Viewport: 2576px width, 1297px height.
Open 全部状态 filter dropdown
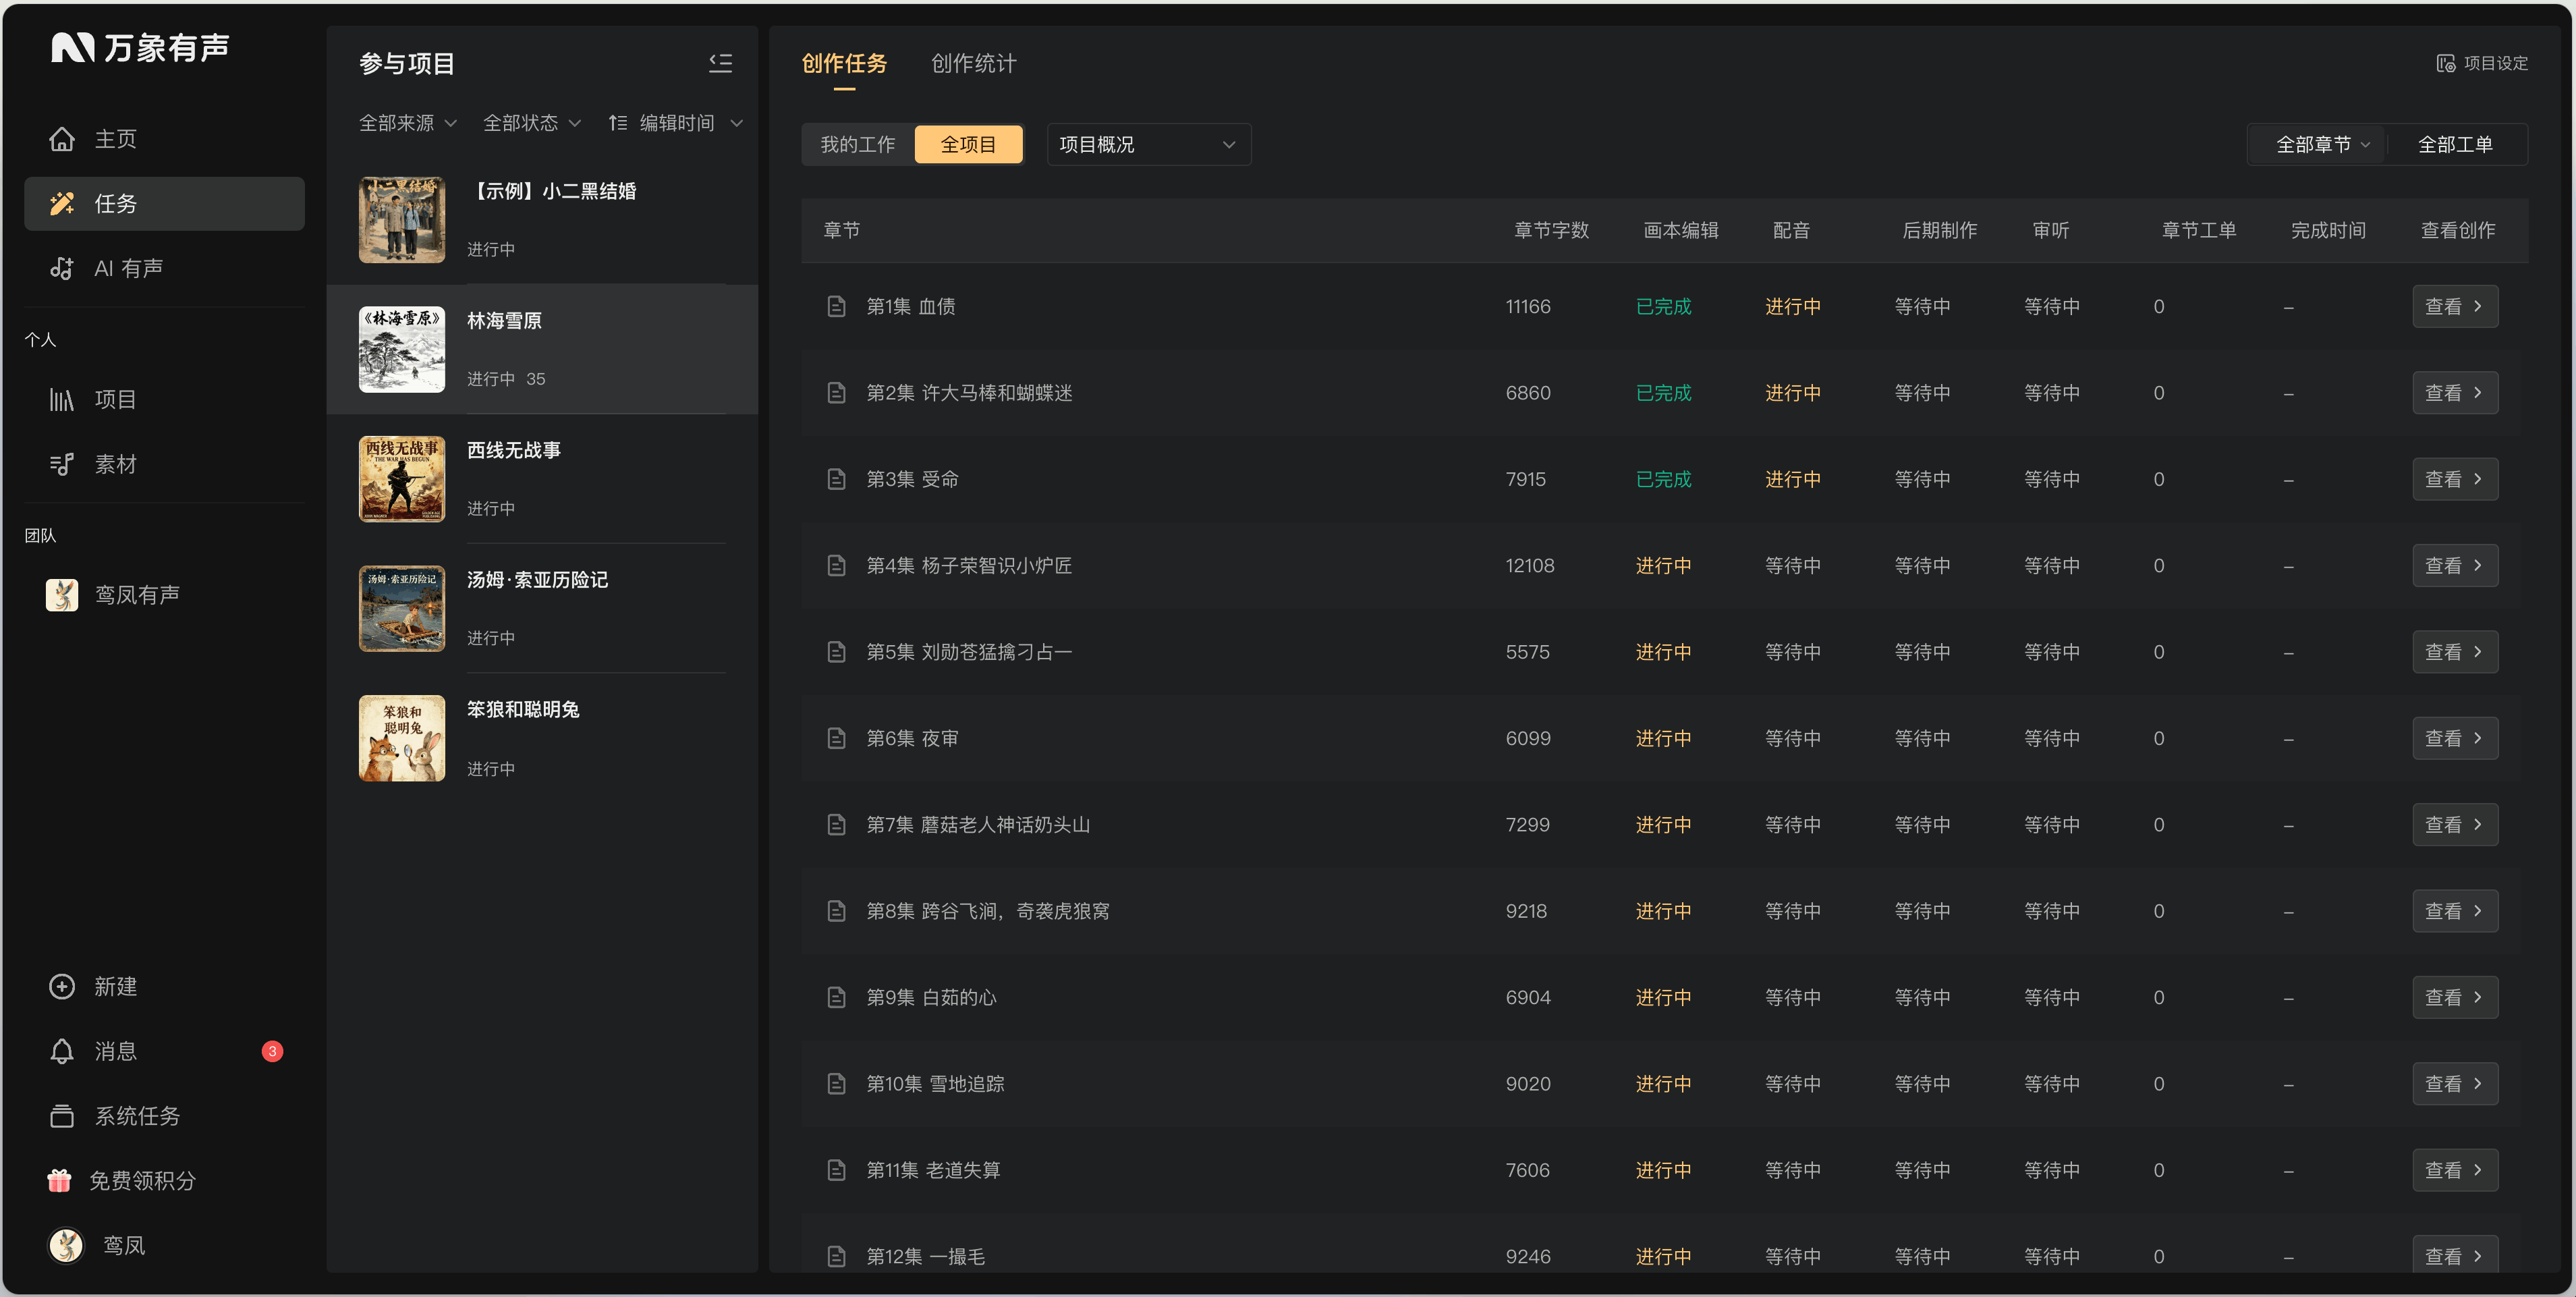[532, 122]
